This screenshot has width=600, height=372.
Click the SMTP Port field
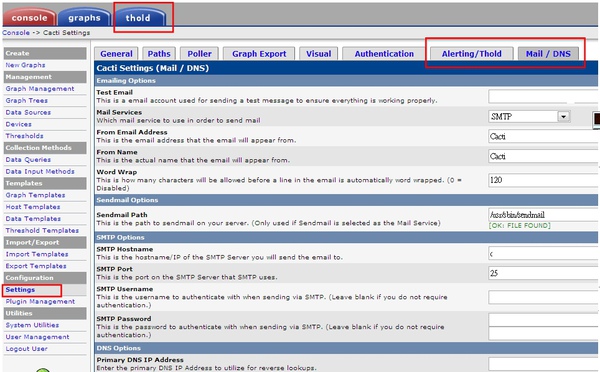(544, 273)
